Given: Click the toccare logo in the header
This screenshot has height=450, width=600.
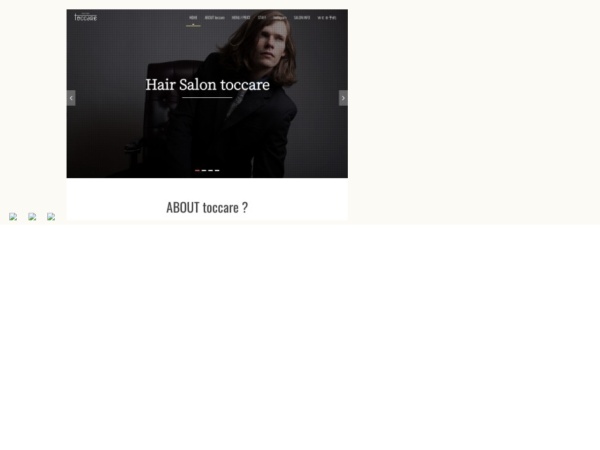Looking at the screenshot, I should [86, 17].
